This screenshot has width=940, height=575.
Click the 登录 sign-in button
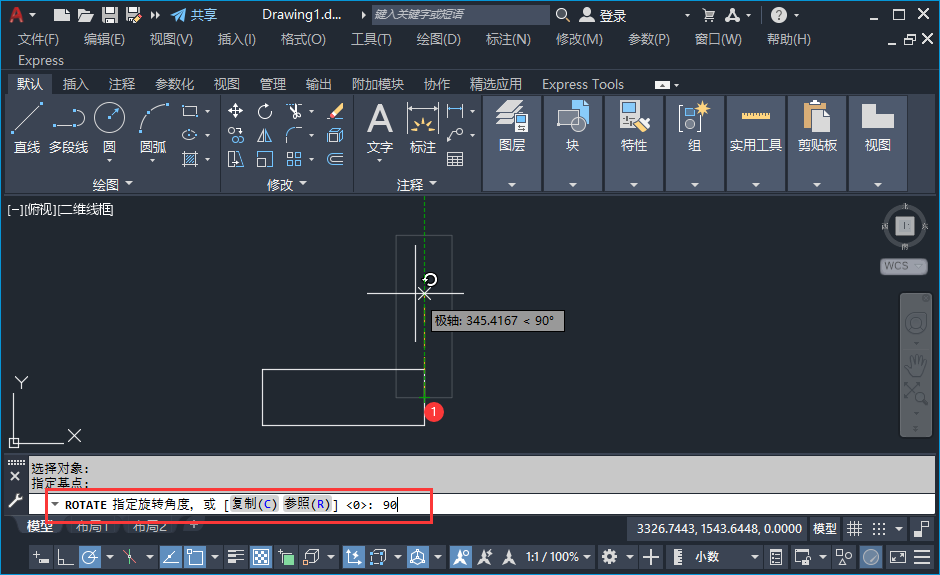(604, 15)
